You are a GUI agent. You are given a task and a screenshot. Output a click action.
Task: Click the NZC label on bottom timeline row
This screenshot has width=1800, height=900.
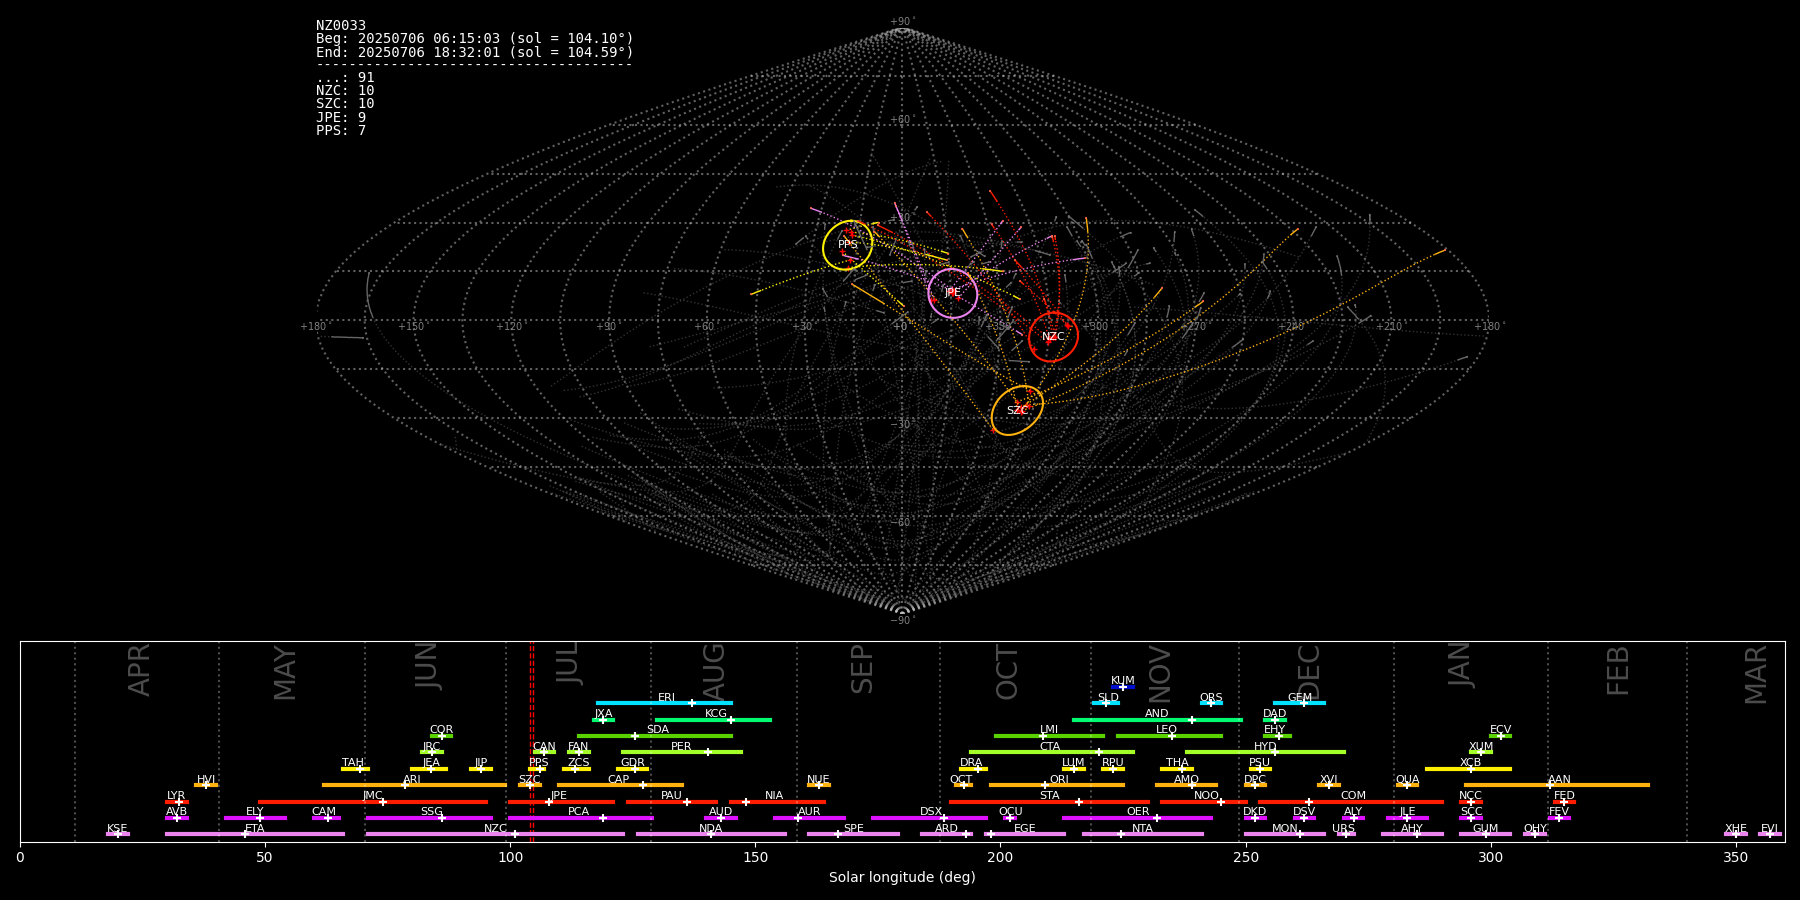pos(495,829)
